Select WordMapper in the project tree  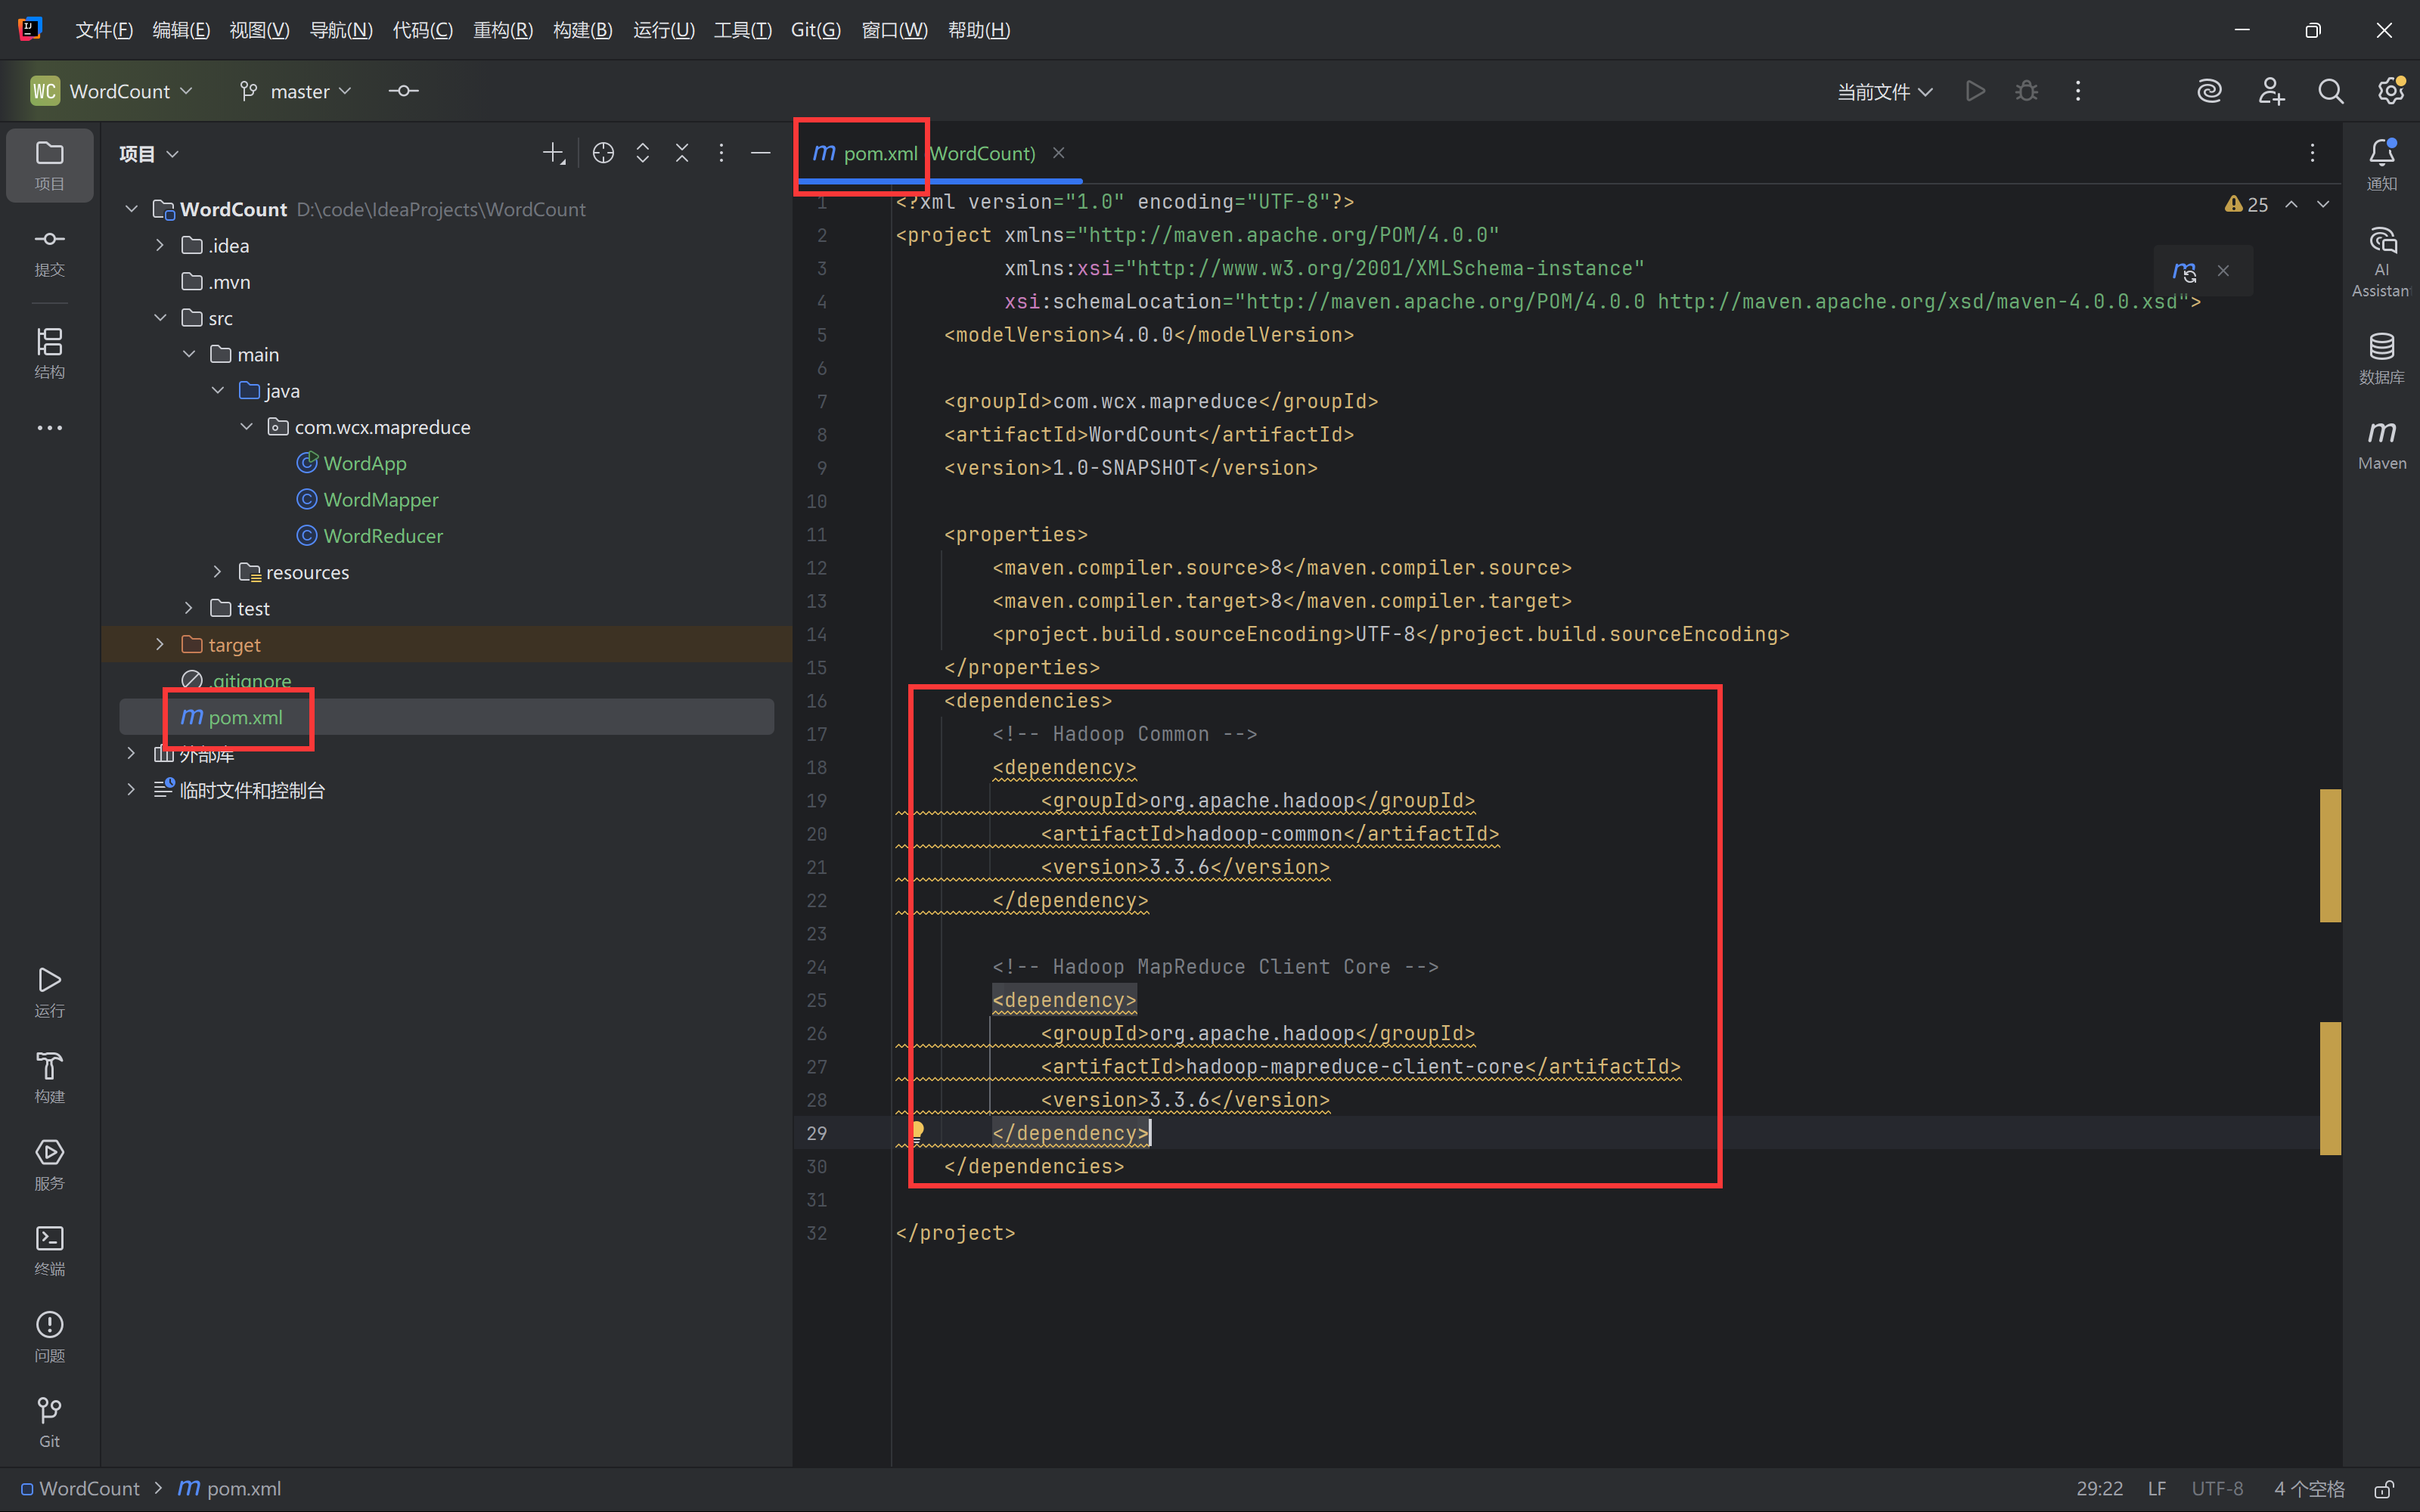tap(380, 499)
